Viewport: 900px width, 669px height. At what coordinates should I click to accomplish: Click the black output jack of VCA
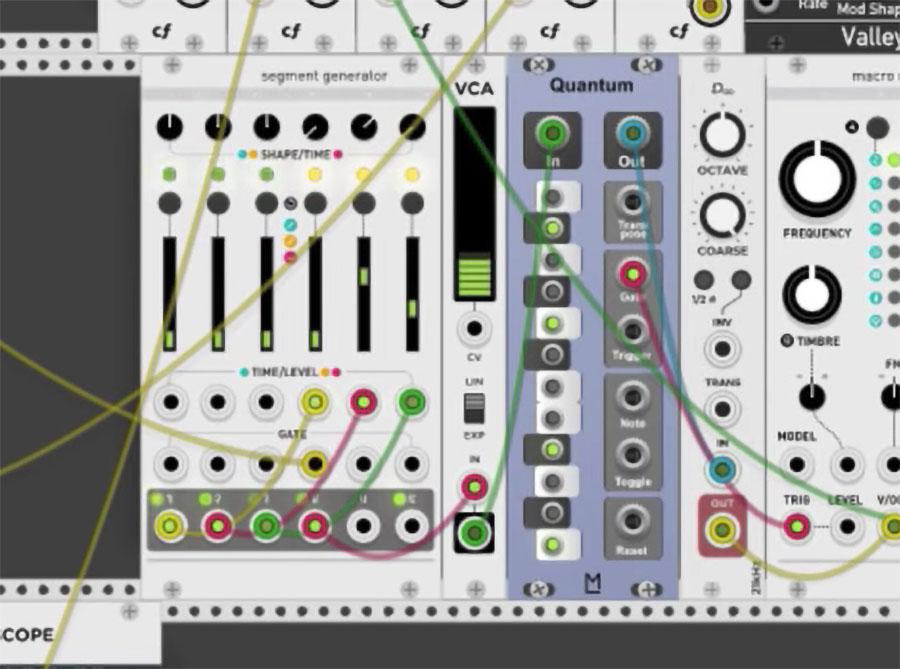point(474,533)
